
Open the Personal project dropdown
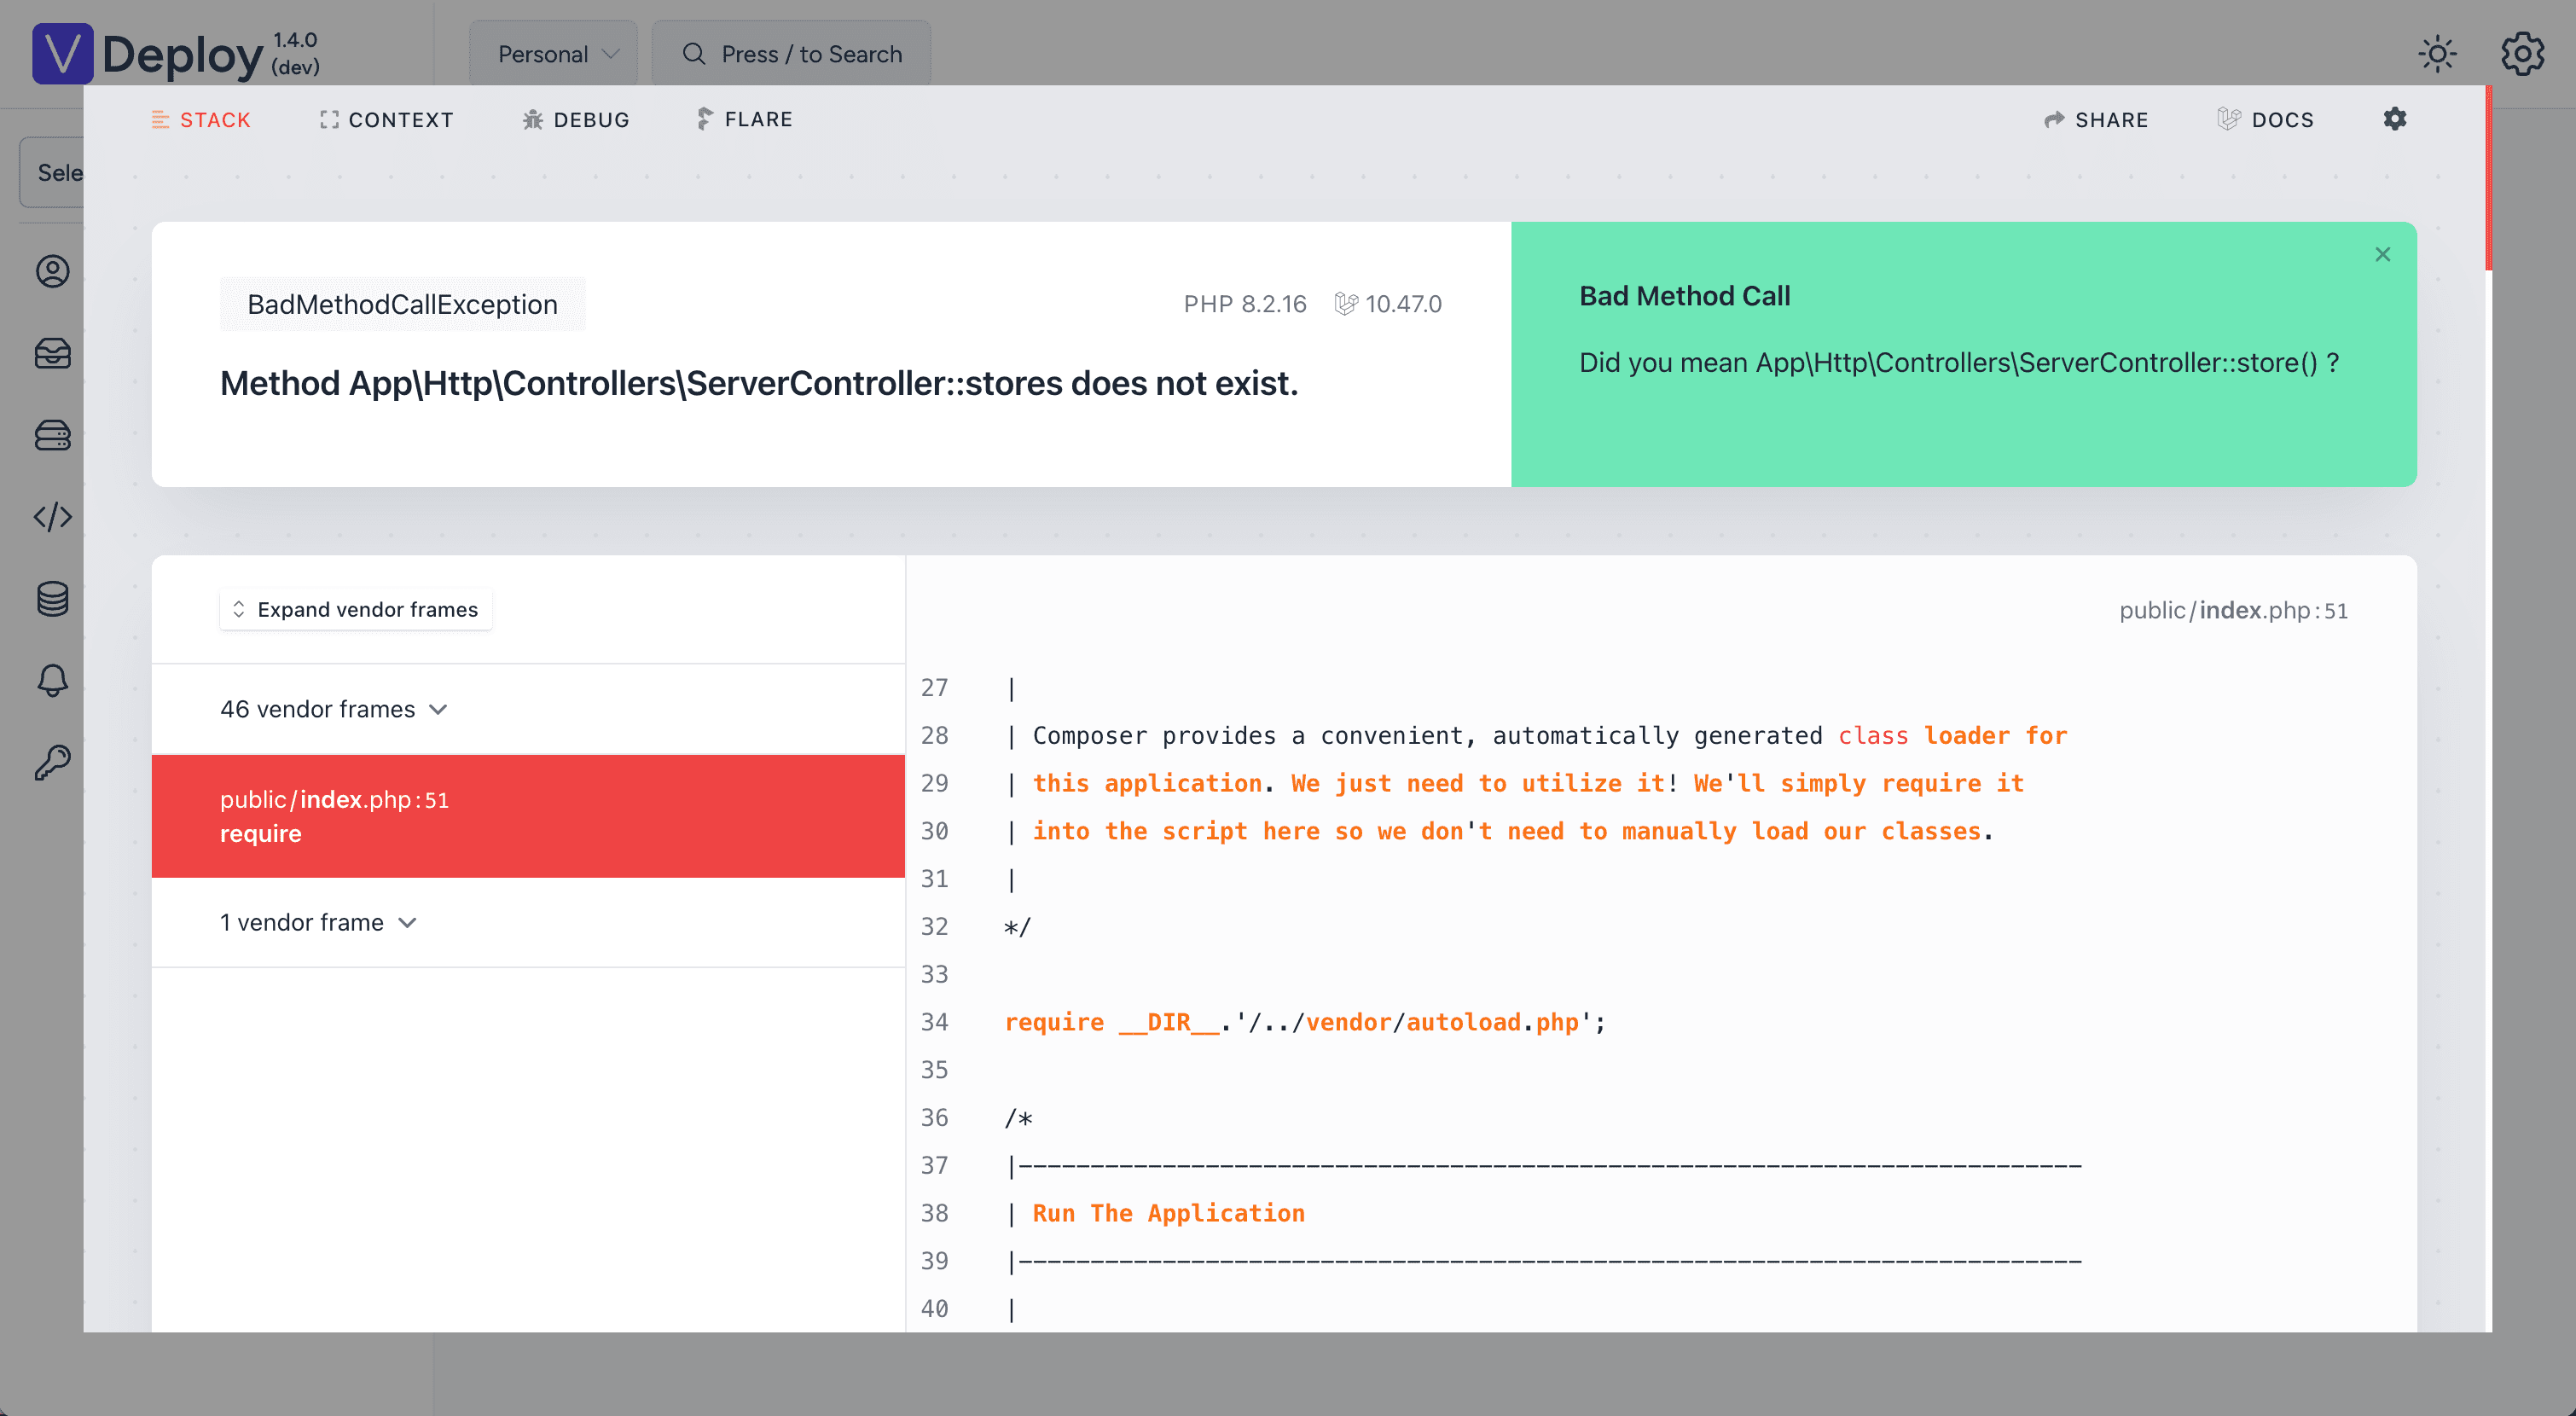click(555, 54)
